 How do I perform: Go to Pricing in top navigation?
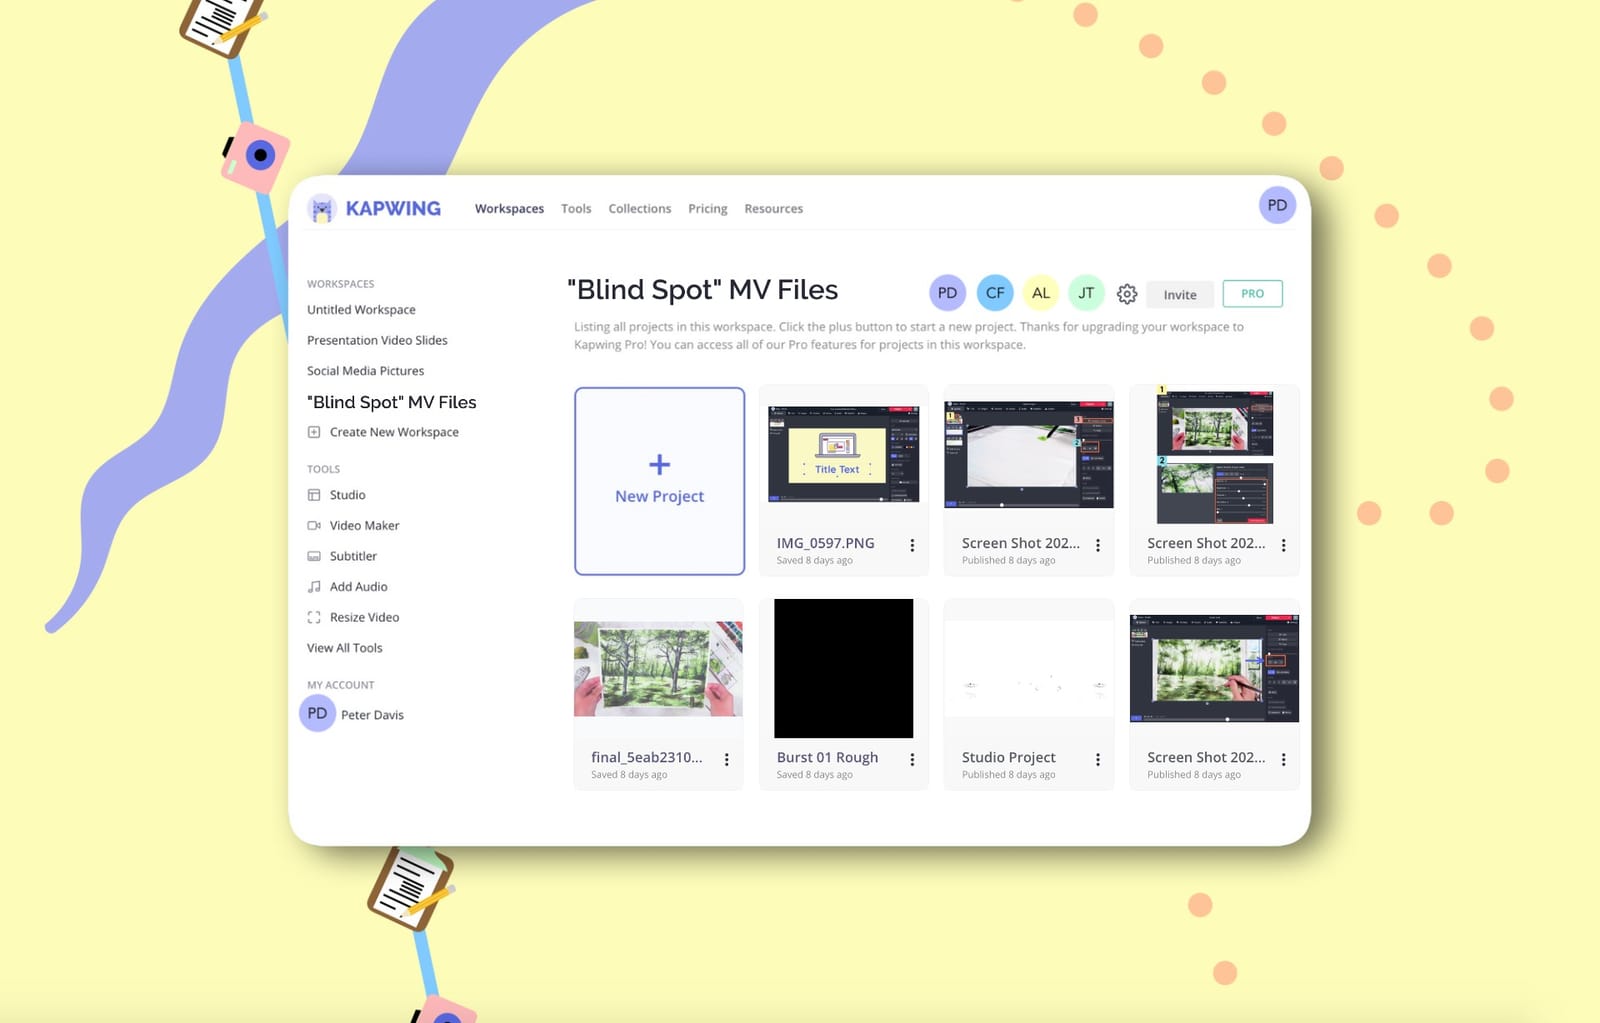pyautogui.click(x=707, y=209)
